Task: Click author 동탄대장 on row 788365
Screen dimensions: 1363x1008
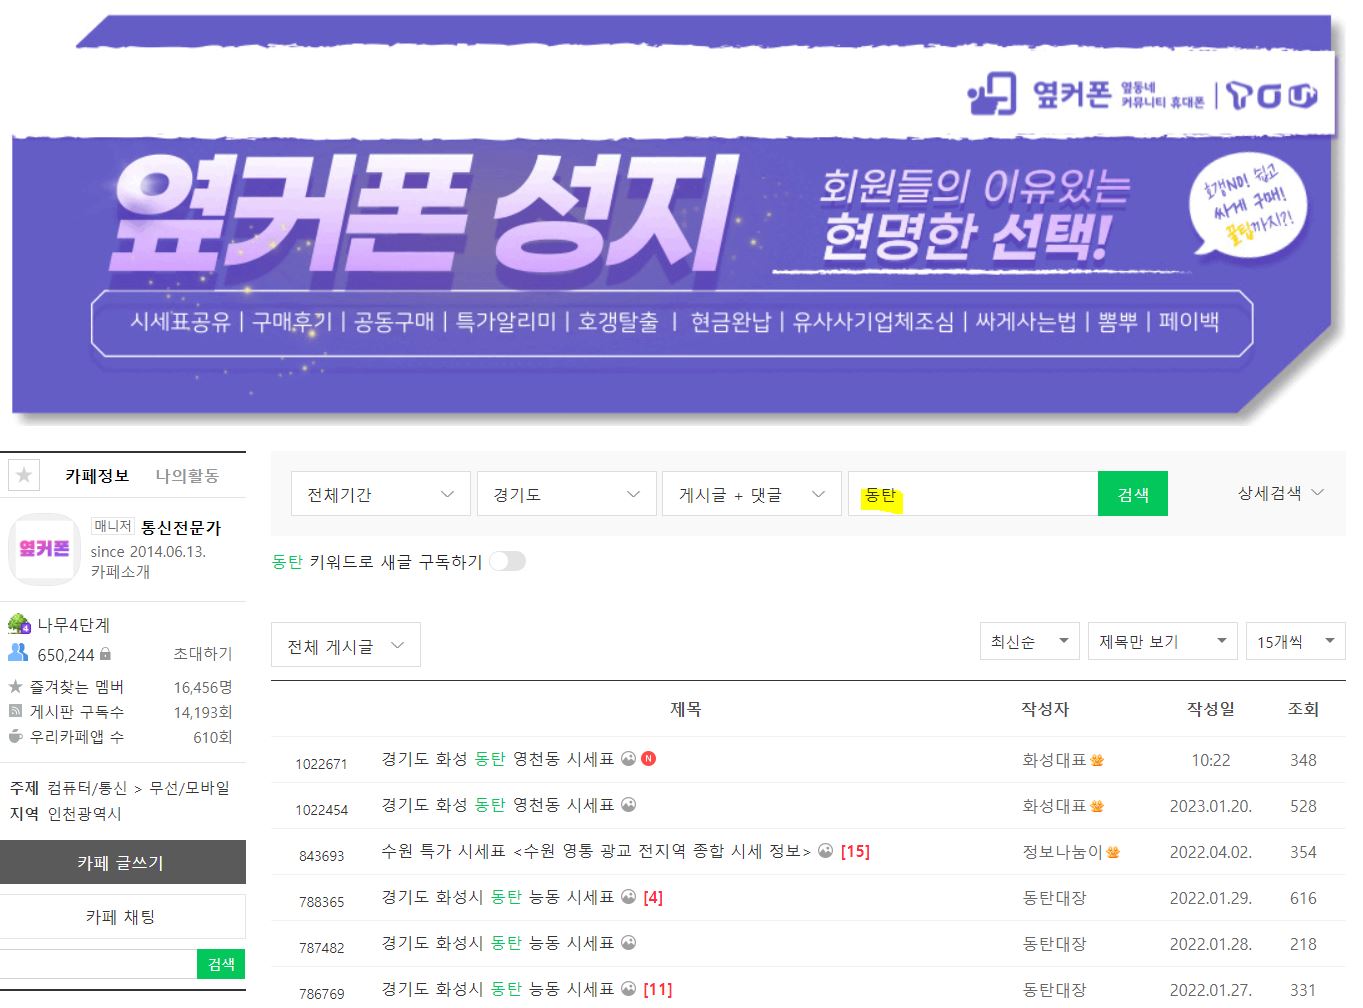Action: (x=1054, y=898)
